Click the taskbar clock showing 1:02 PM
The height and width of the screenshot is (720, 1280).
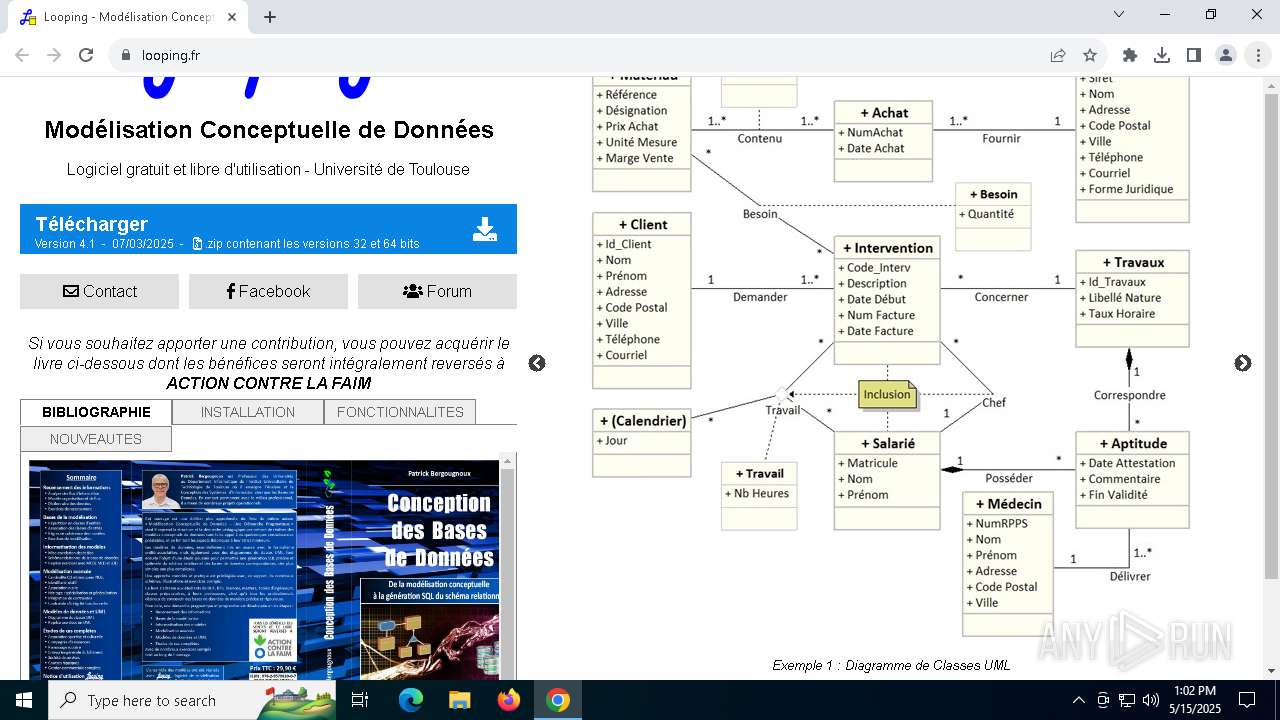1194,700
